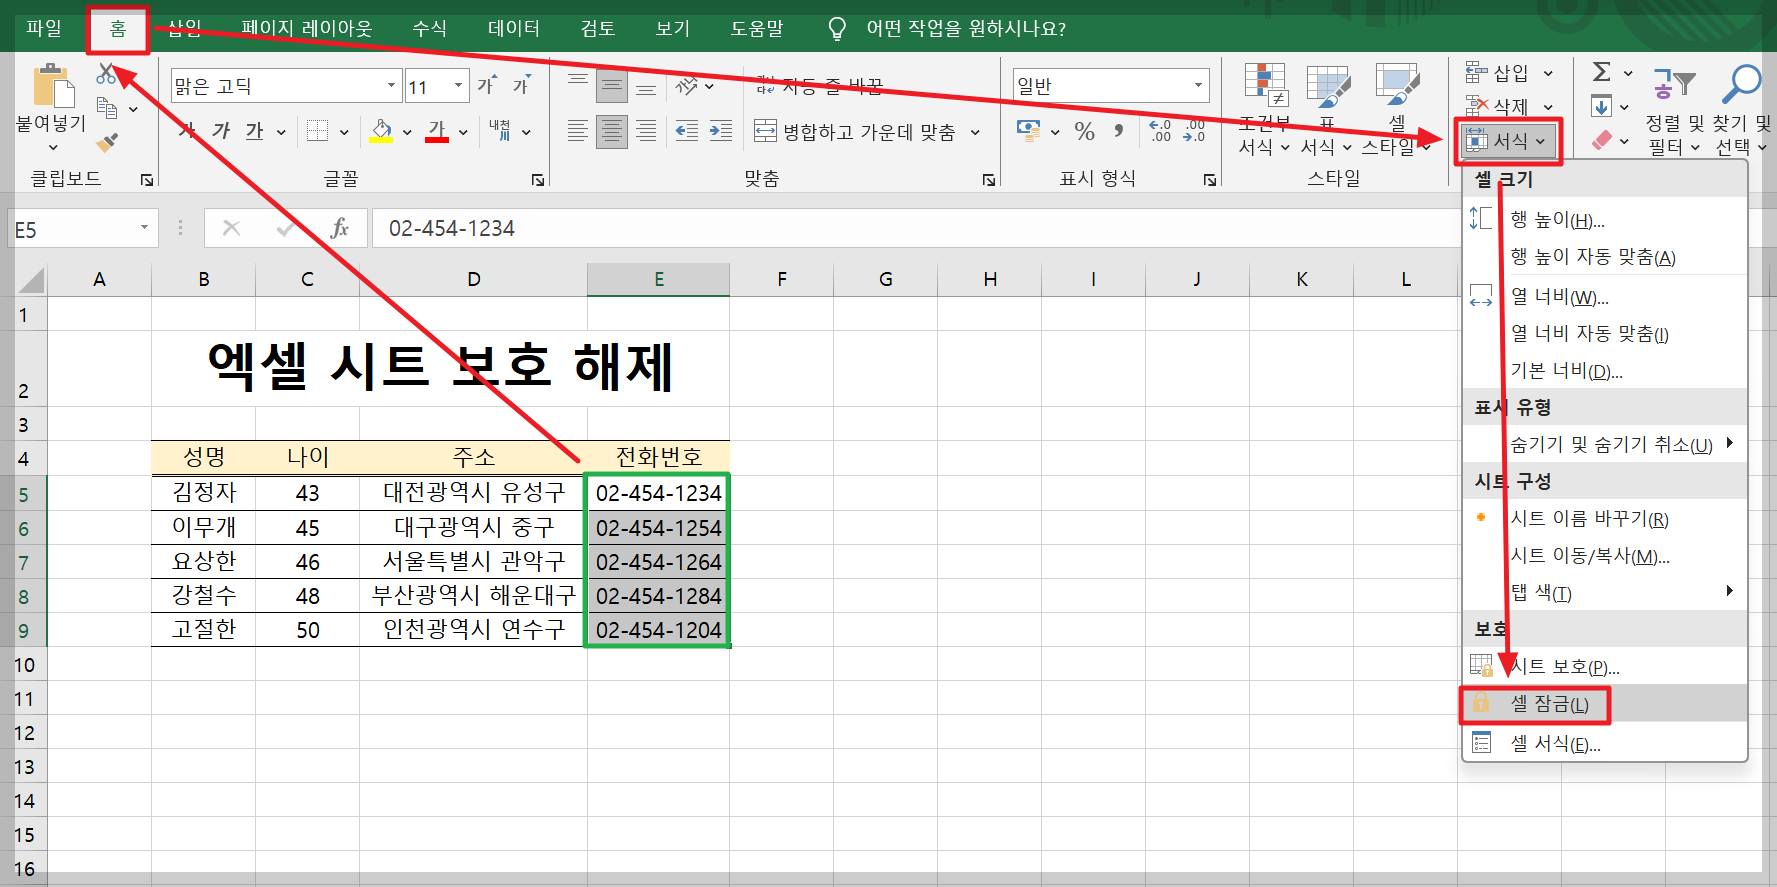
Task: Click the Delete cells button
Action: pyautogui.click(x=1509, y=106)
